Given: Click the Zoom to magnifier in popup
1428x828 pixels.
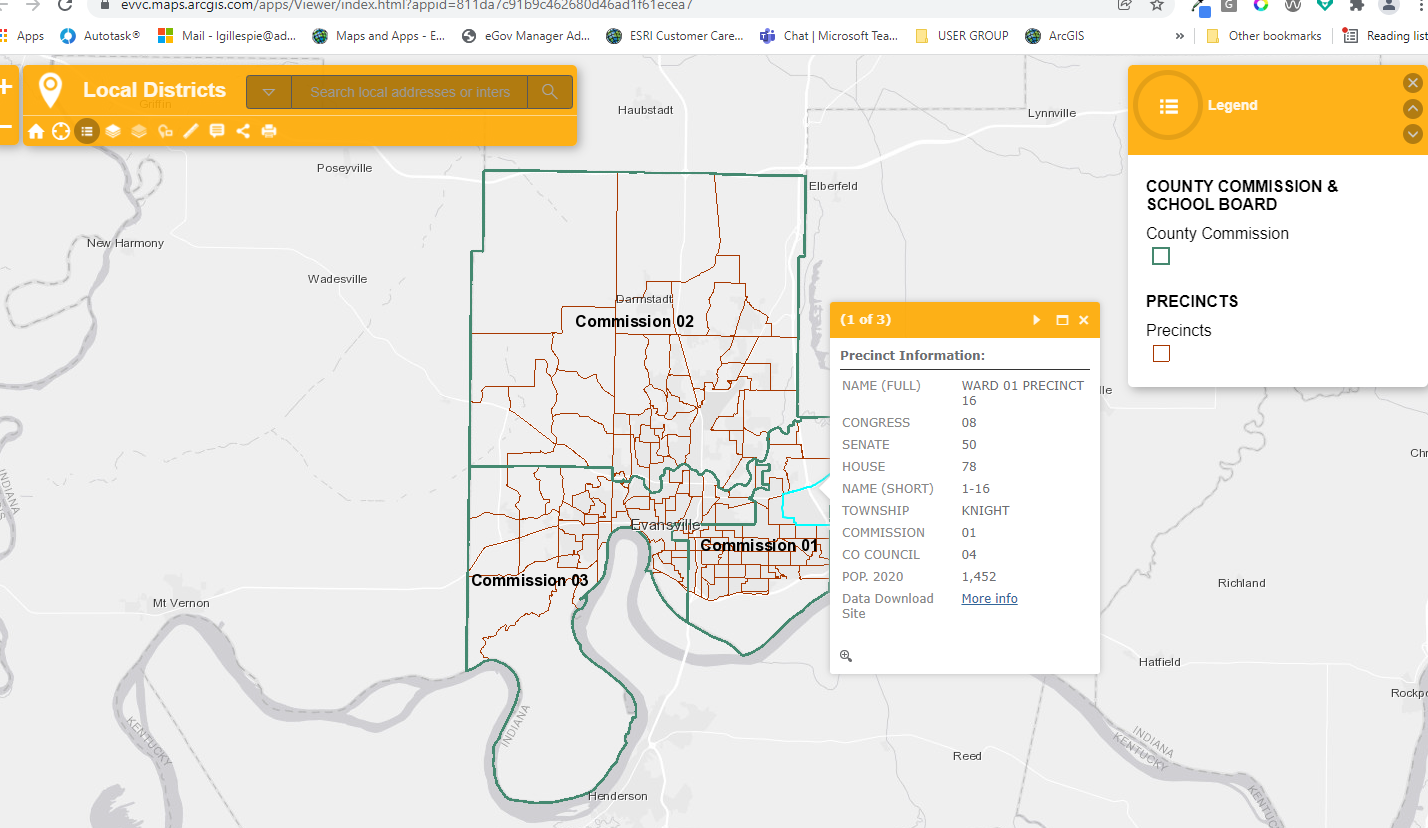Looking at the screenshot, I should 846,656.
